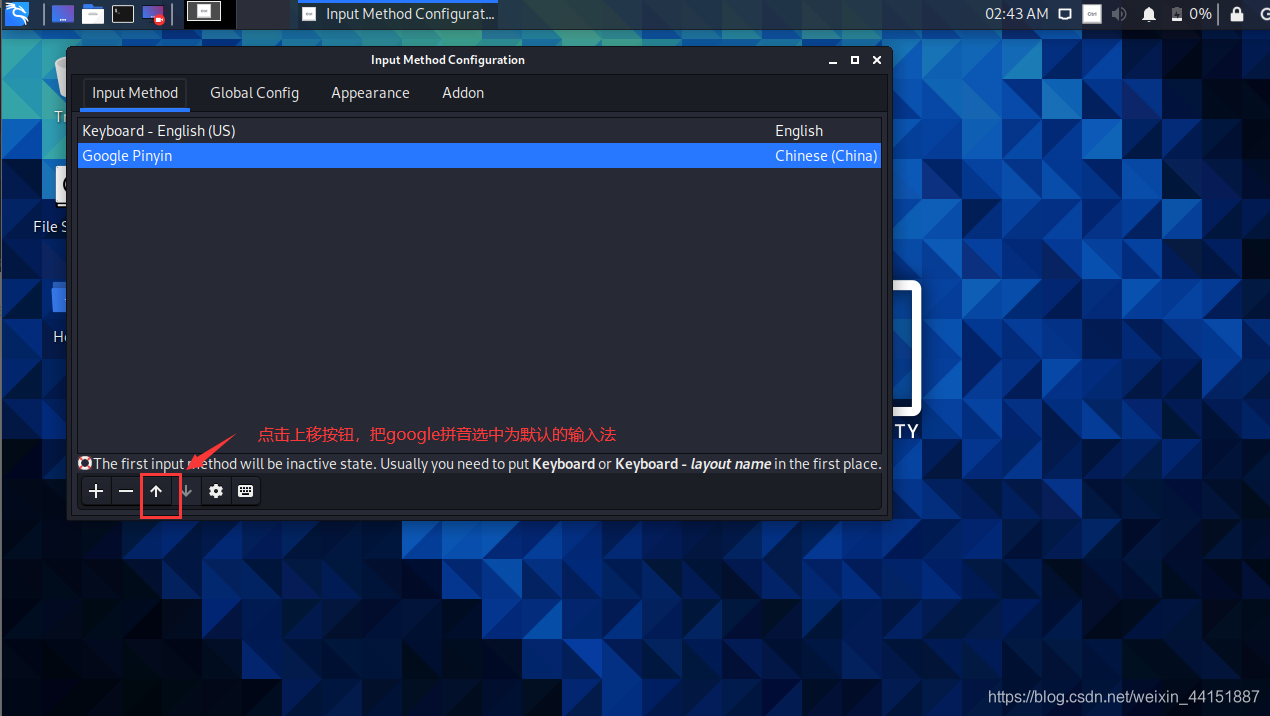
Task: Open keyboard layout selection button
Action: (x=245, y=491)
